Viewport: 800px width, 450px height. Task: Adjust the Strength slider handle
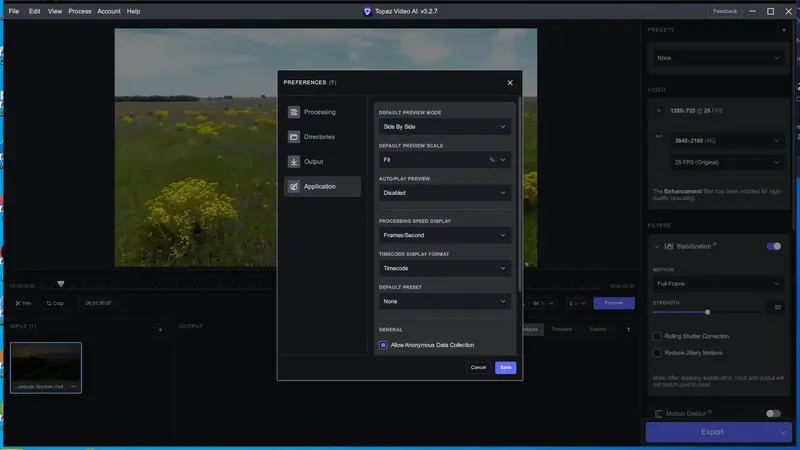(x=707, y=312)
